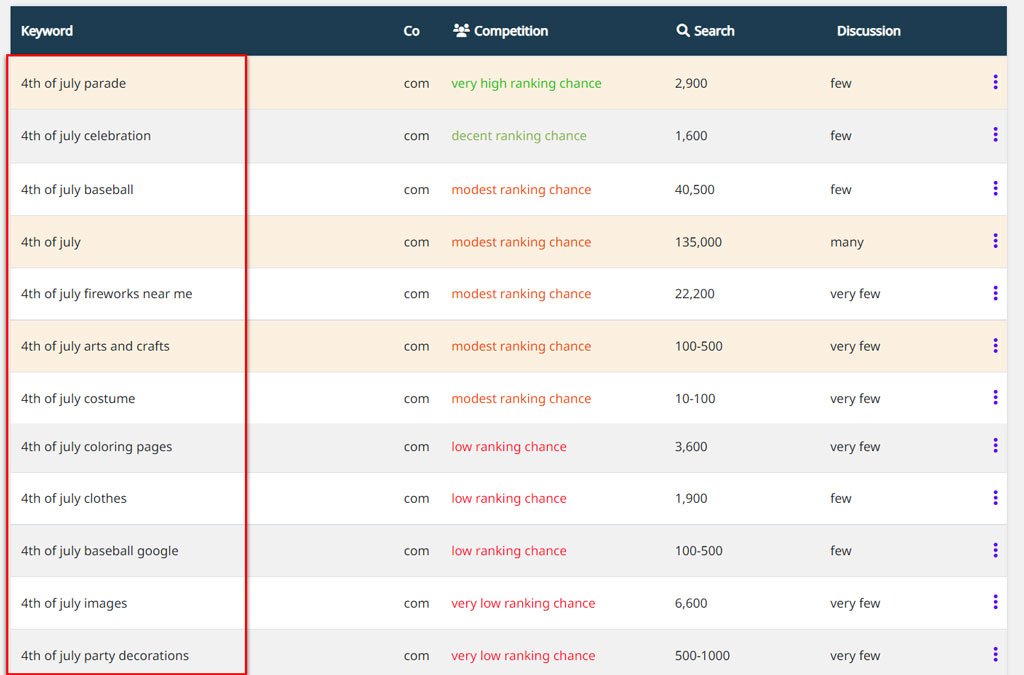Click search volume 40,500
Image resolution: width=1024 pixels, height=675 pixels.
695,190
